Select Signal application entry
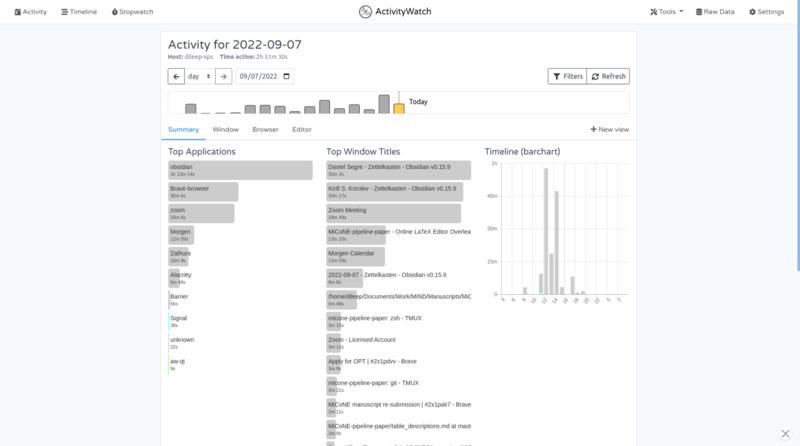 tap(178, 321)
